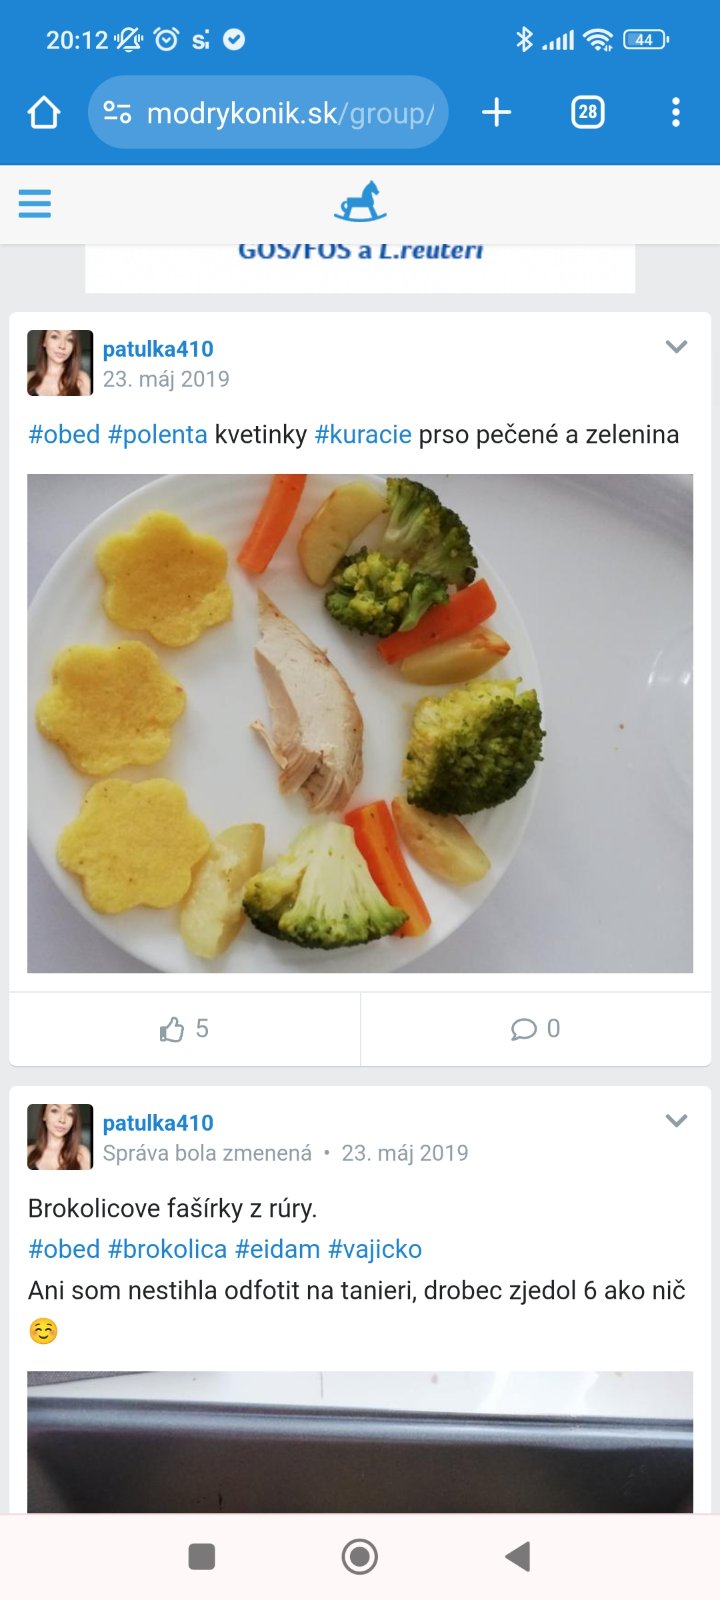The width and height of the screenshot is (720, 1600).
Task: Open the #polenta hashtag link
Action: (157, 435)
